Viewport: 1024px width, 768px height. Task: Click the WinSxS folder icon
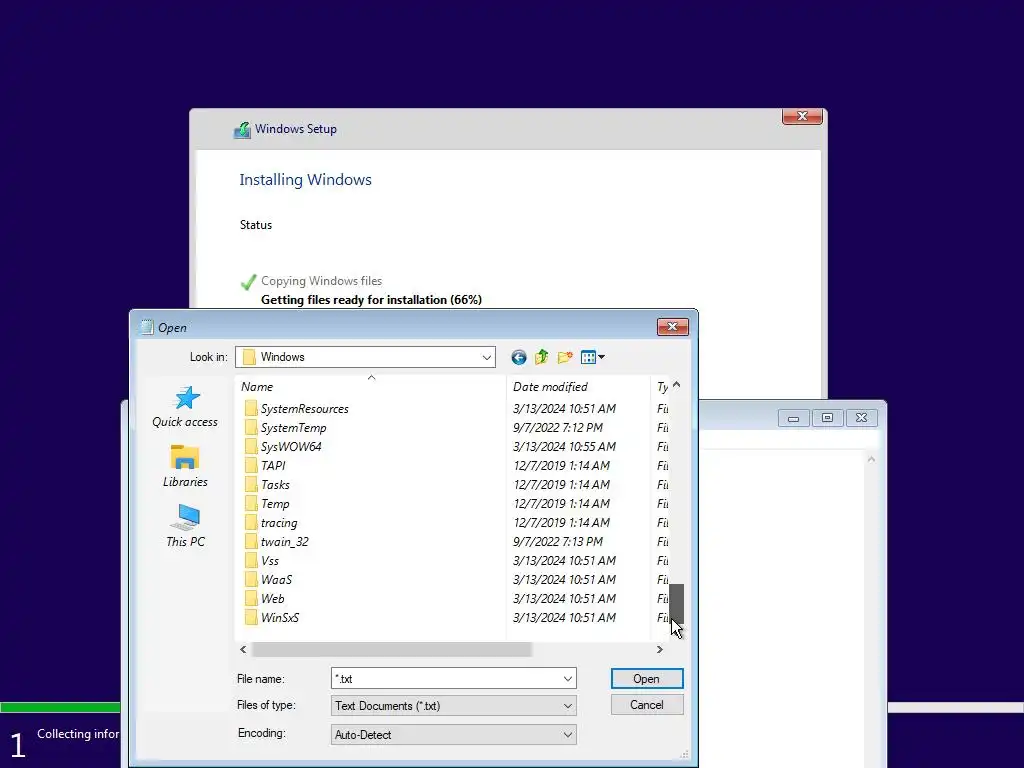point(251,617)
